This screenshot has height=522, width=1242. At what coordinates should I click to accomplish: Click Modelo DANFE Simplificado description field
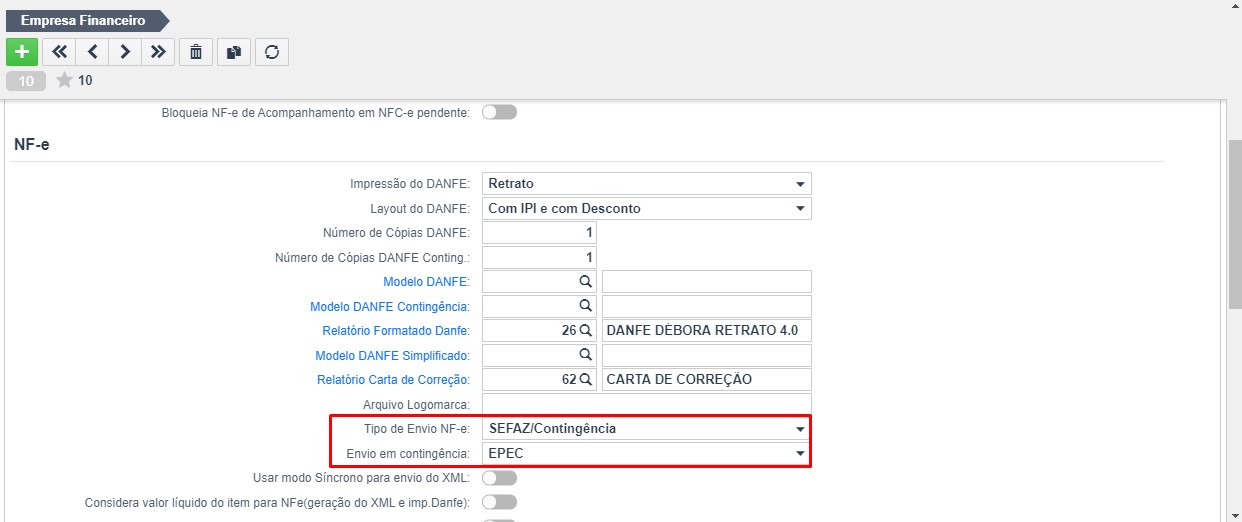tap(707, 355)
